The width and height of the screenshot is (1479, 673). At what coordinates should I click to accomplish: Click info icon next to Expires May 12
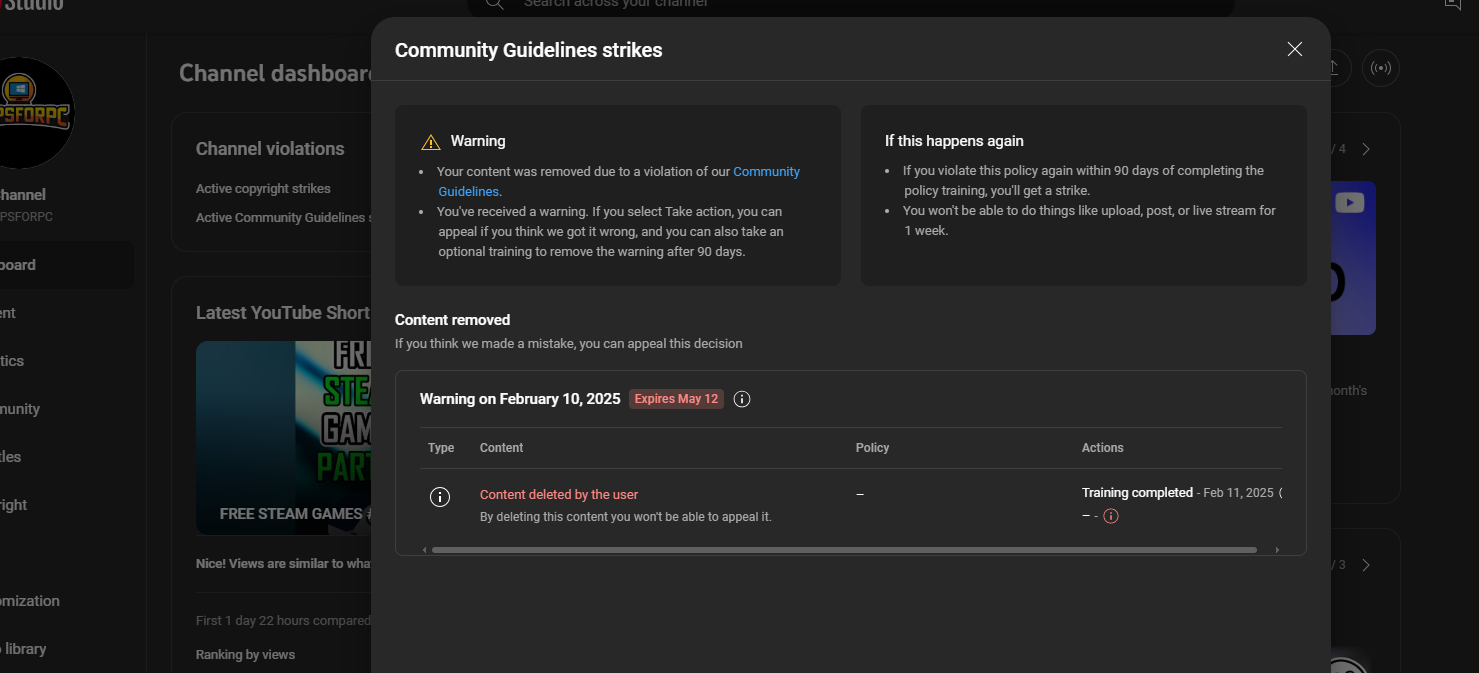pyautogui.click(x=742, y=399)
